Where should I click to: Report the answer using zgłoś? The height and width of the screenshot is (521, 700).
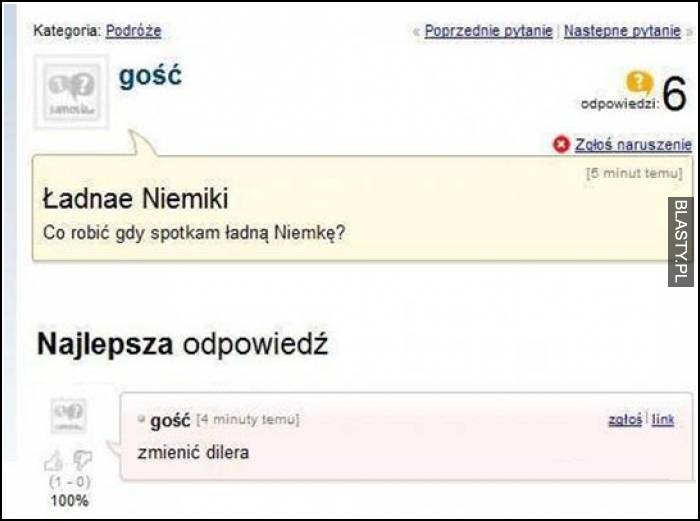[624, 420]
